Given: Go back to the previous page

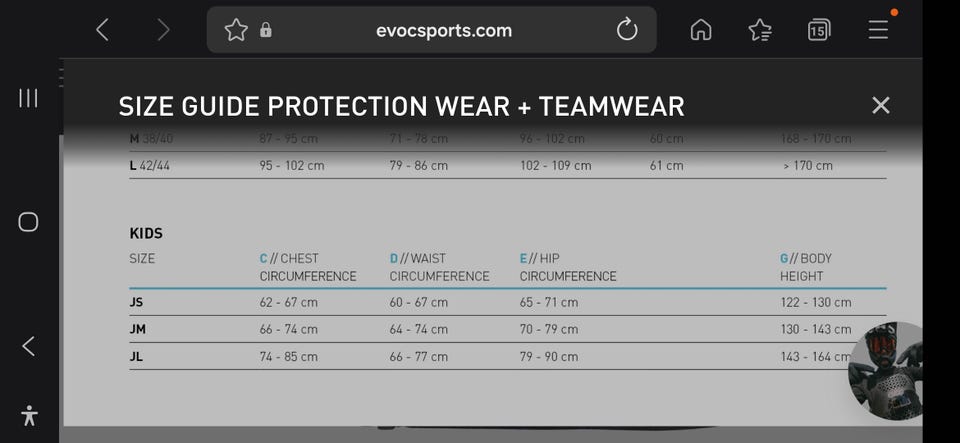Looking at the screenshot, I should (102, 30).
